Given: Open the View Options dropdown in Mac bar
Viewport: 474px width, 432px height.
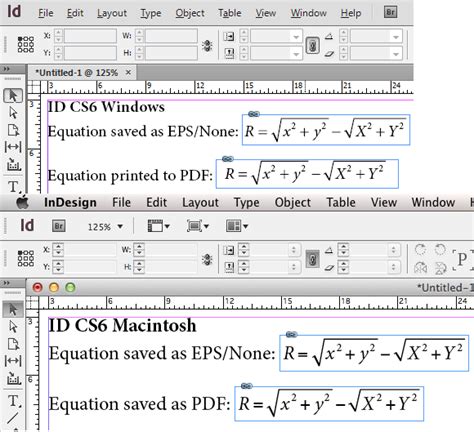Looking at the screenshot, I should (159, 226).
